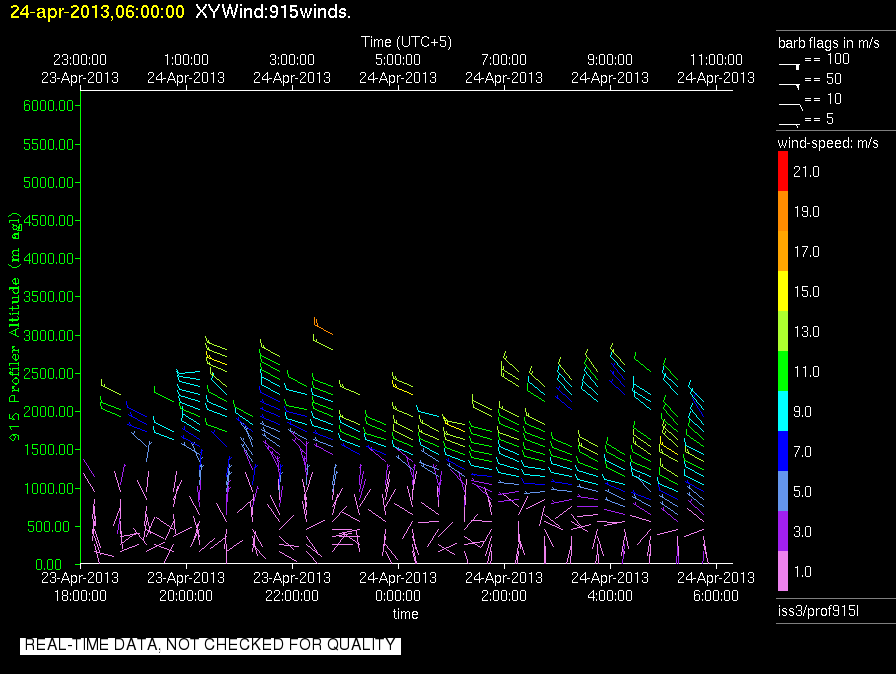The width and height of the screenshot is (896, 674).
Task: Click the 50 m/s barb flag symbol
Action: pyautogui.click(x=790, y=86)
